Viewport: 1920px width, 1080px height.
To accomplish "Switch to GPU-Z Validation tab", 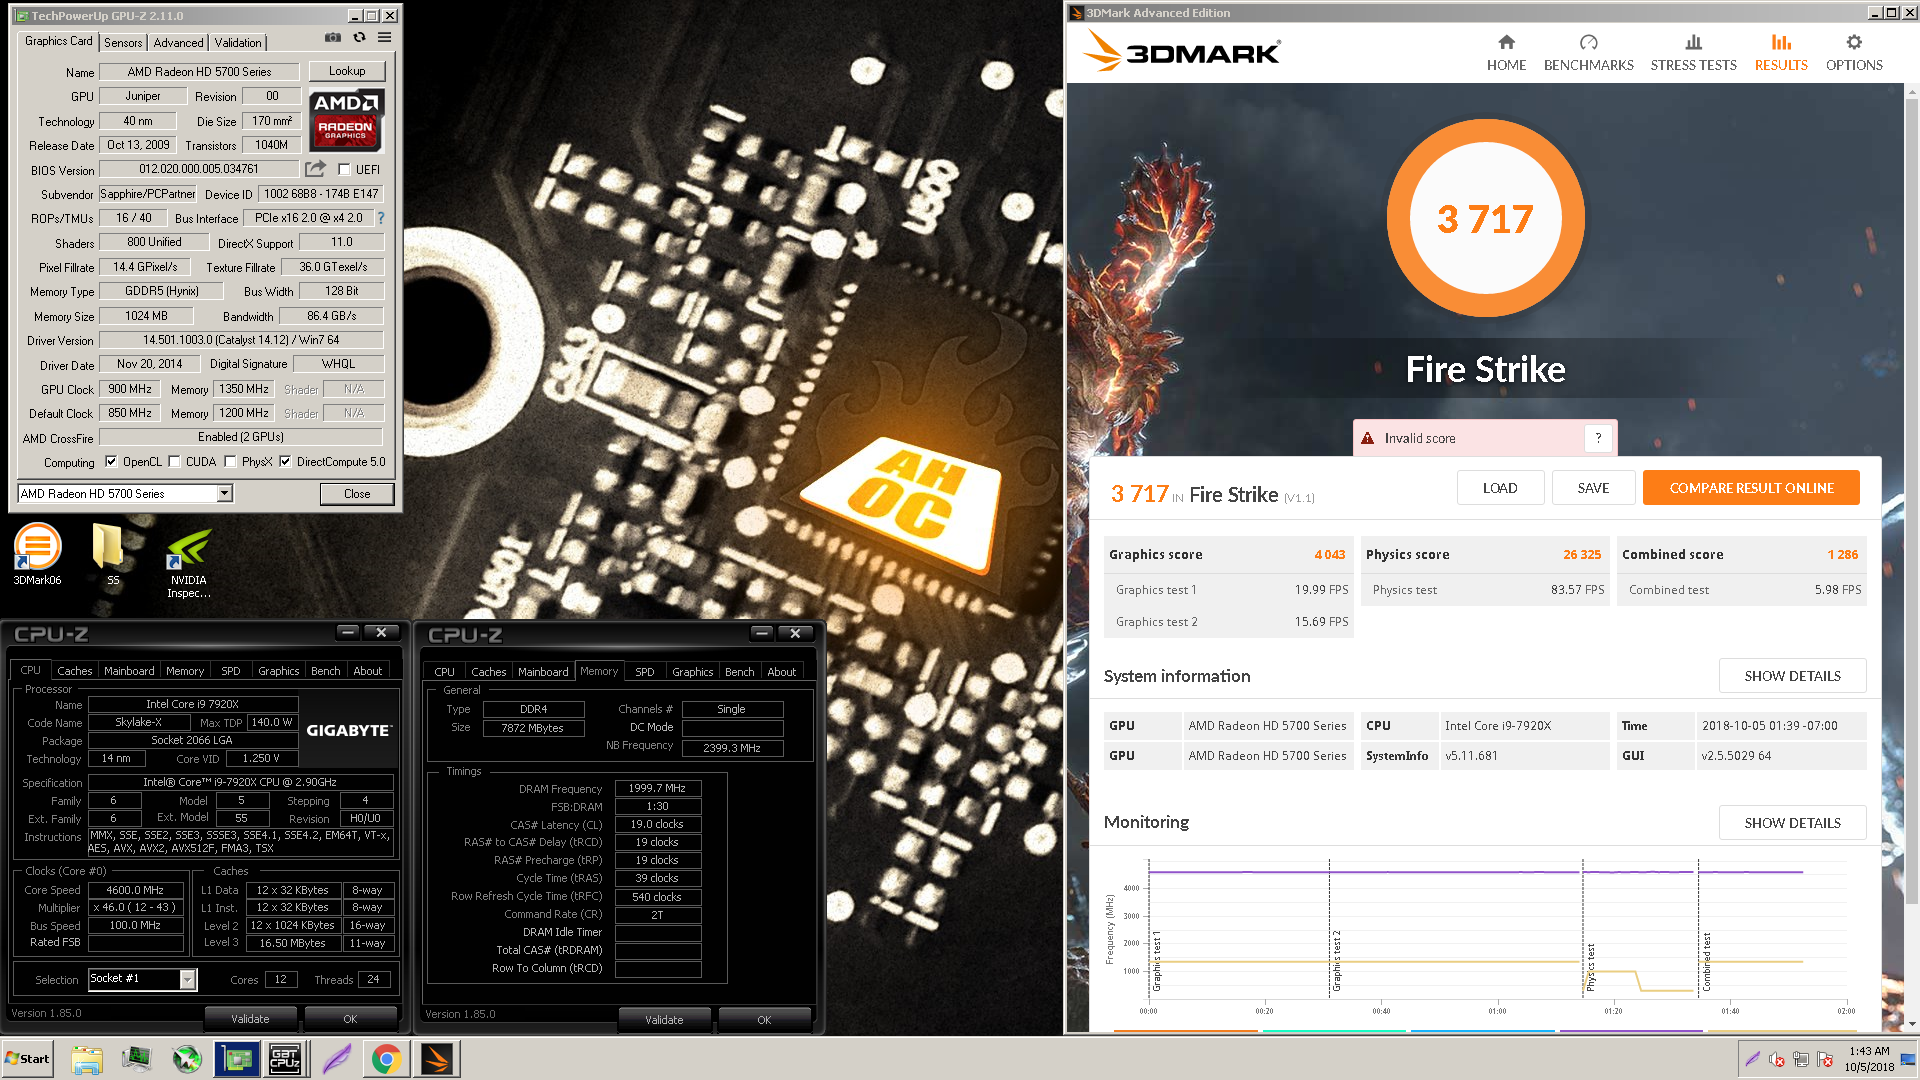I will (238, 42).
